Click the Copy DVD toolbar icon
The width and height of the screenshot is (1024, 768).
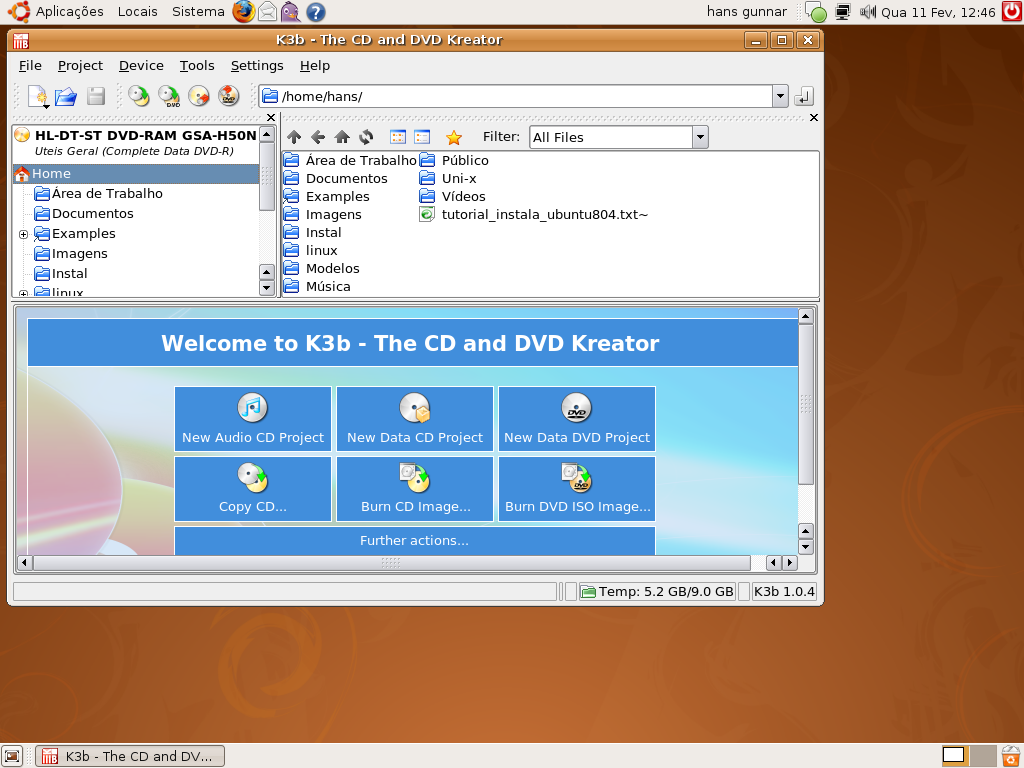click(x=168, y=97)
